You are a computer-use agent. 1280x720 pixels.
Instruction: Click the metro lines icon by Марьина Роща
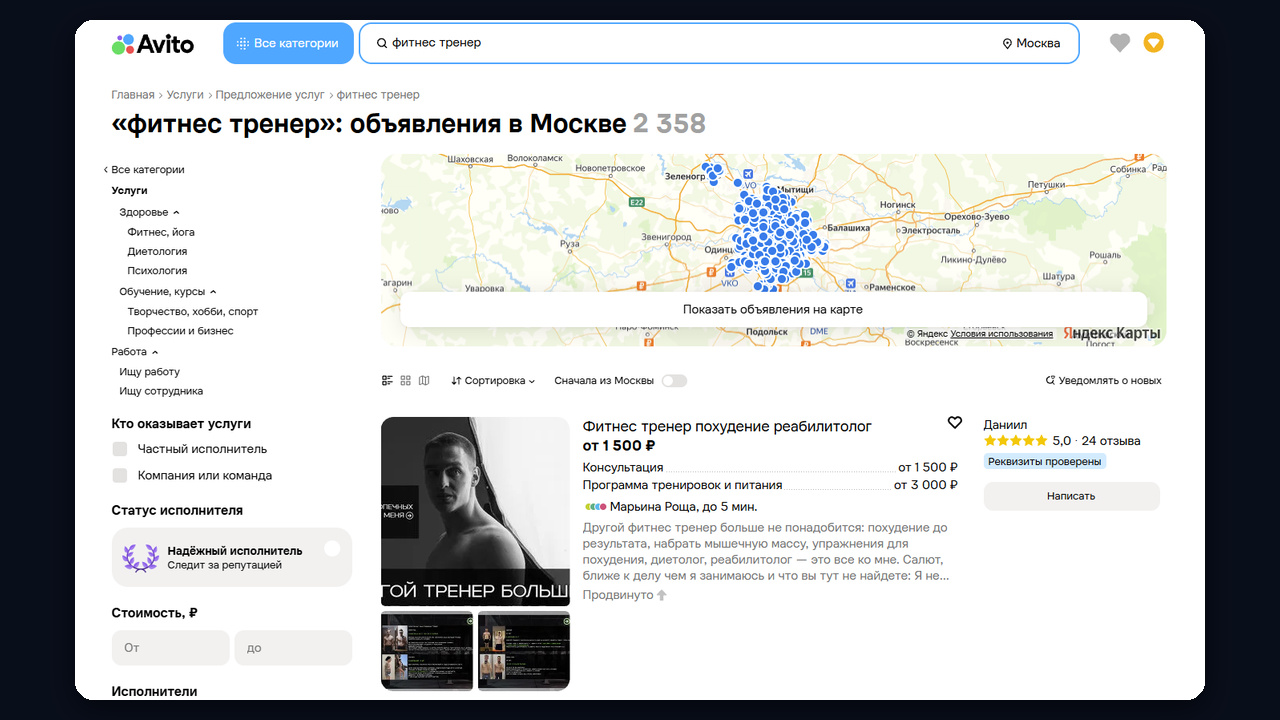coord(595,507)
